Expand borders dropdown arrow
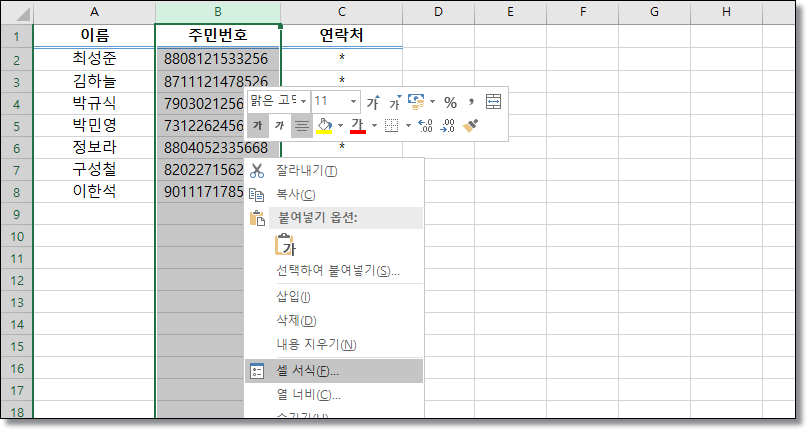 click(x=408, y=125)
